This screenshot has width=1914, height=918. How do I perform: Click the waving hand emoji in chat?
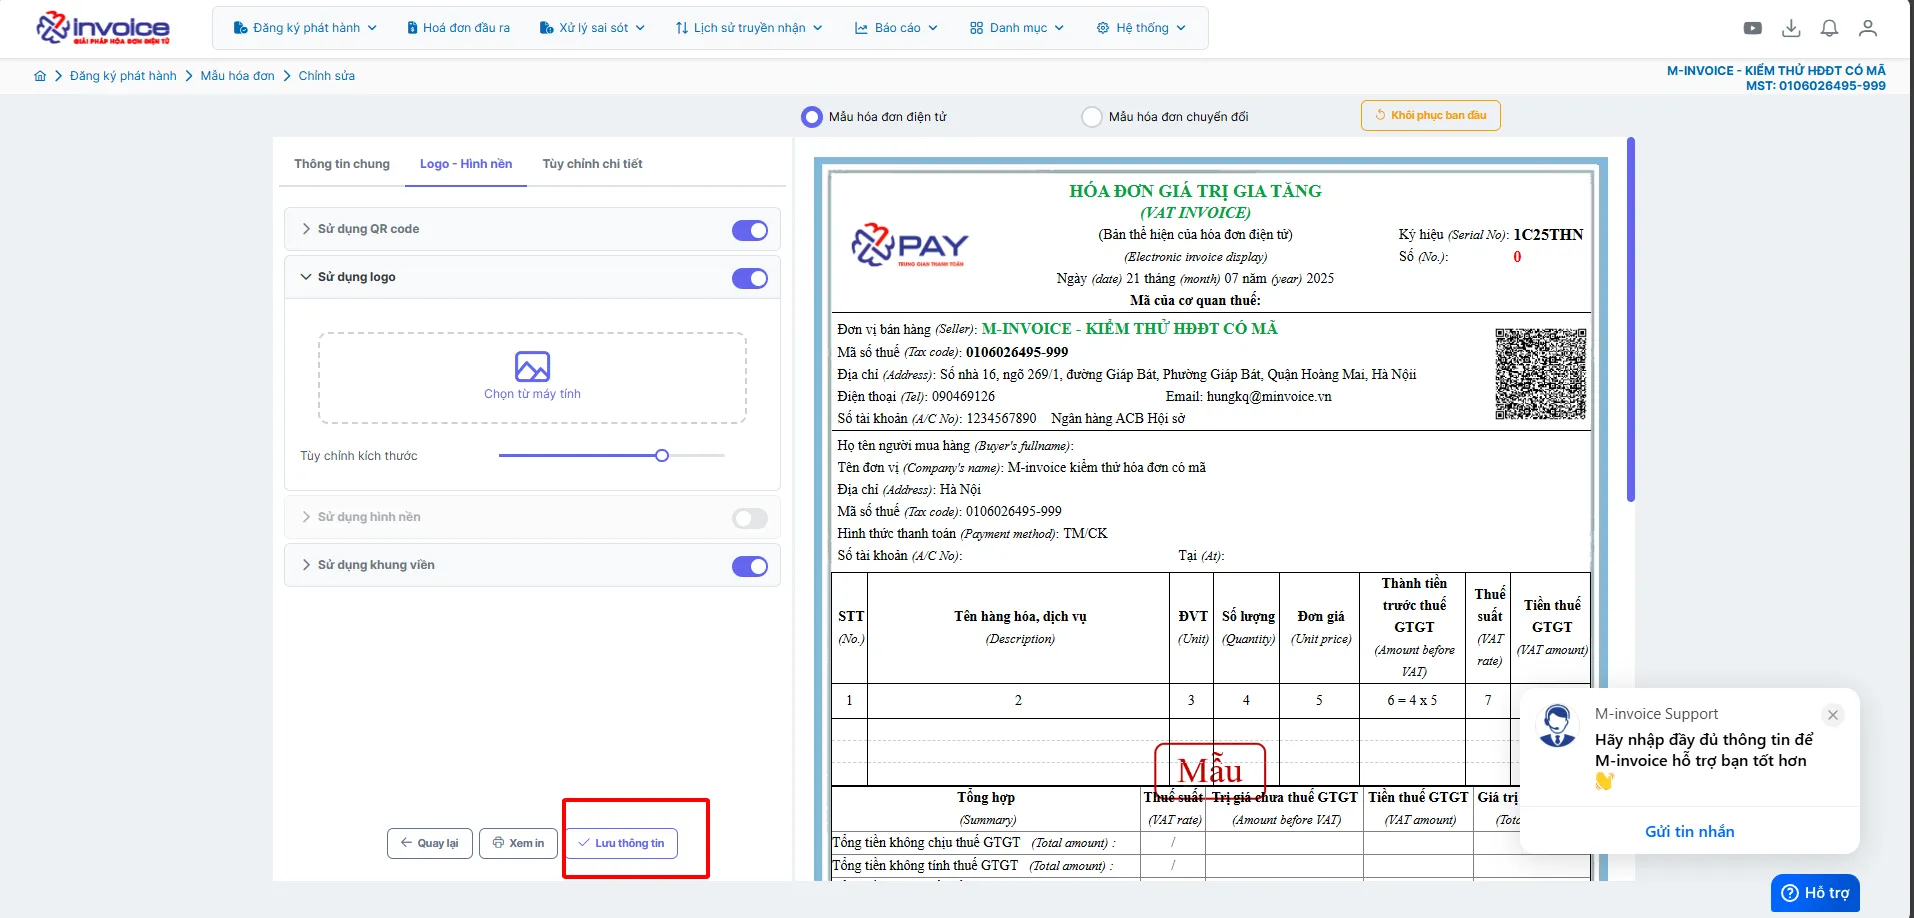point(1604,781)
